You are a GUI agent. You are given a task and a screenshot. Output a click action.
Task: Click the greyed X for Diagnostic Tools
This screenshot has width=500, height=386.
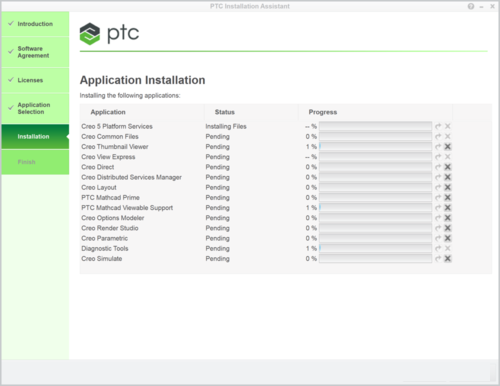point(448,248)
